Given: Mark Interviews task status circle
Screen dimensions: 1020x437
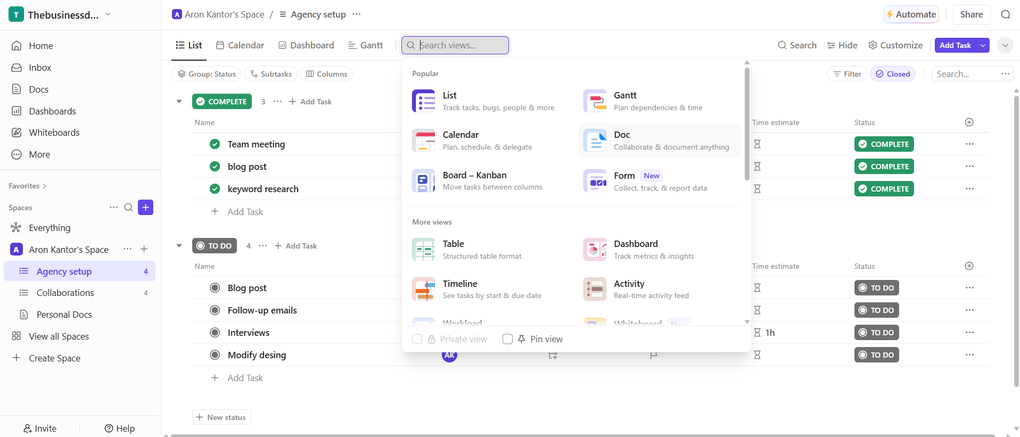Looking at the screenshot, I should (x=215, y=333).
